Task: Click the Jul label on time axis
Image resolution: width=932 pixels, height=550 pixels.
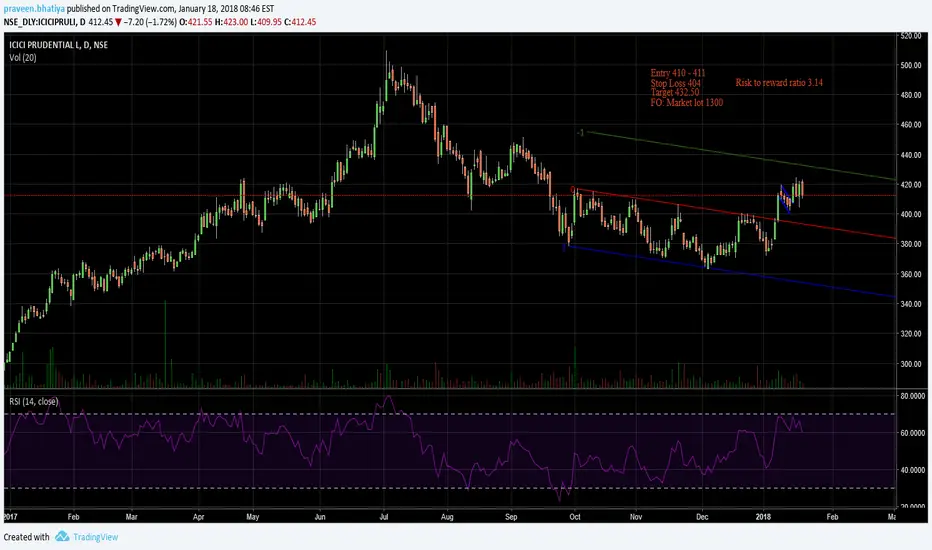Action: pos(383,517)
